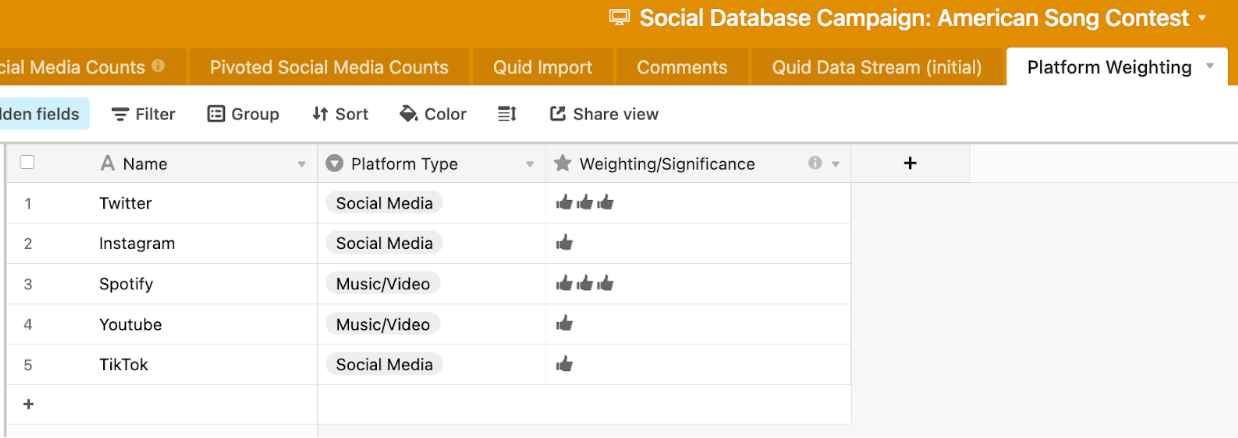This screenshot has width=1238, height=438.
Task: Select the Youtube name cell
Action: pos(206,324)
